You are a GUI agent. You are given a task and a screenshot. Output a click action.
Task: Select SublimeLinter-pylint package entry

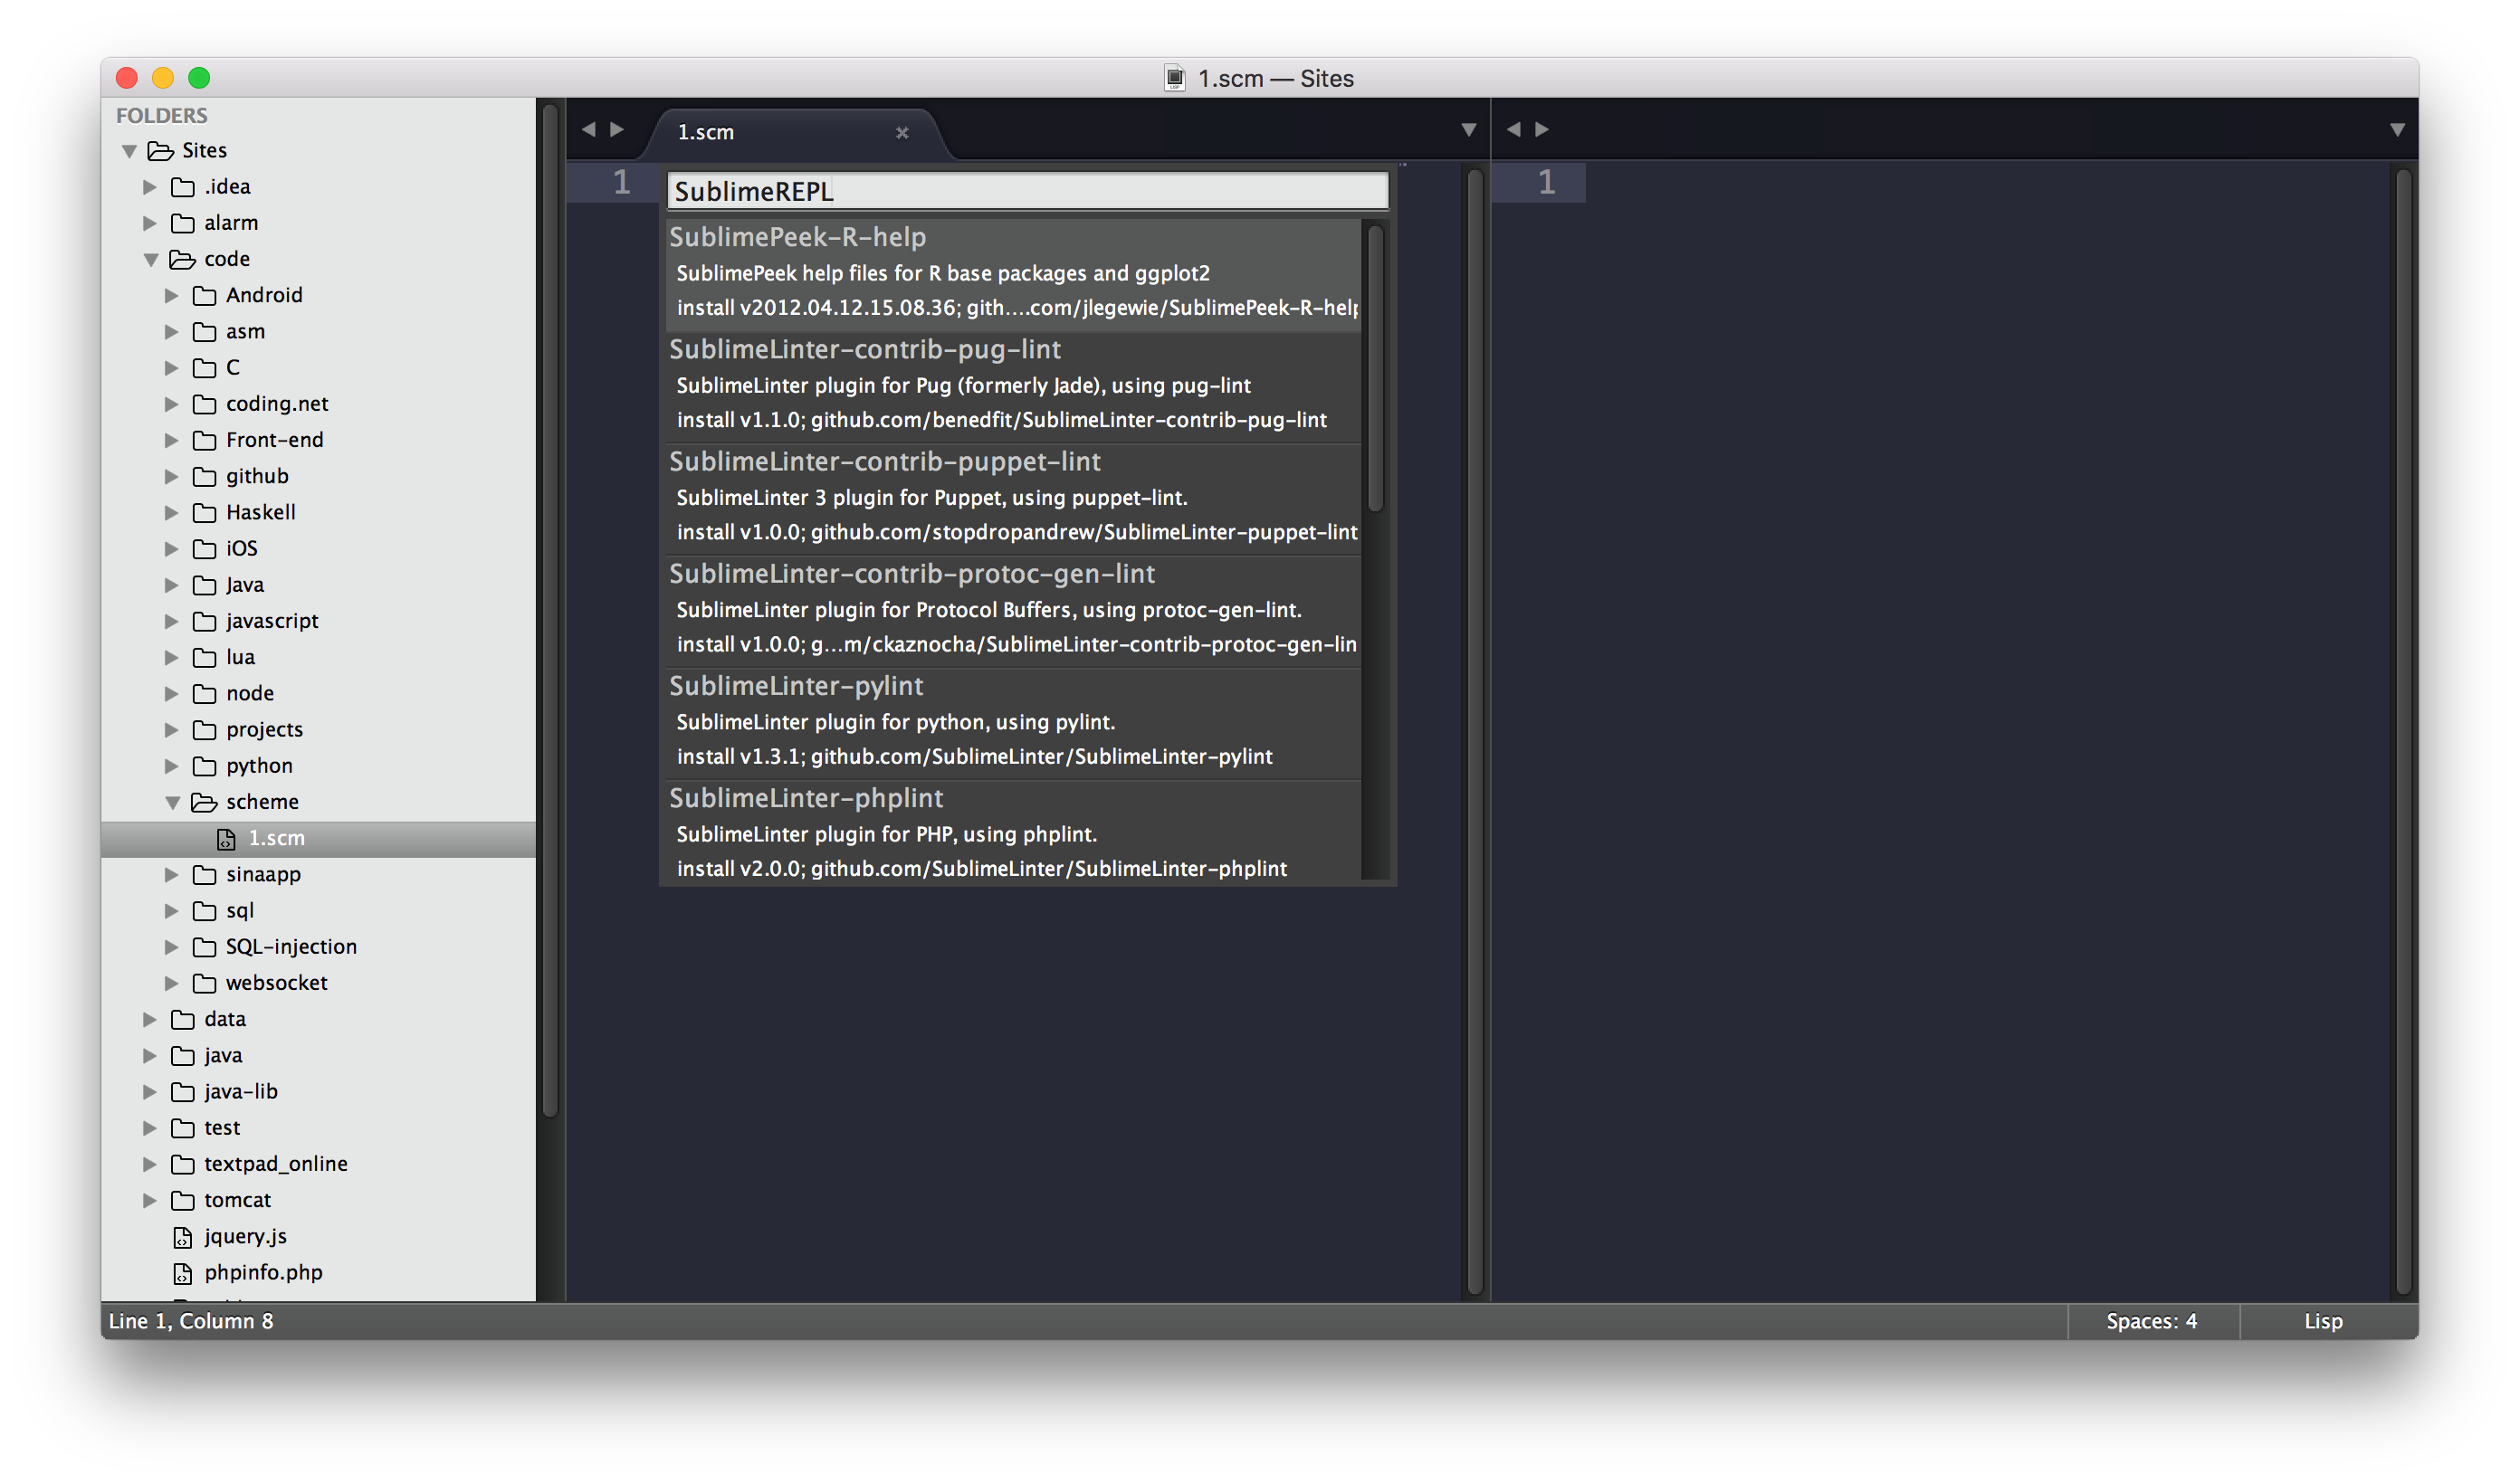pos(1012,722)
